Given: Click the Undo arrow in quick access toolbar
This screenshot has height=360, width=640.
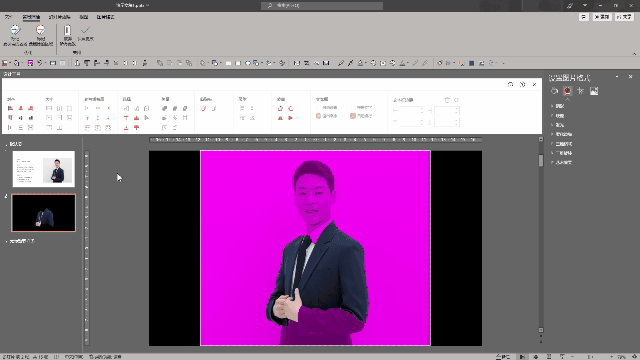Looking at the screenshot, I should click(x=40, y=63).
